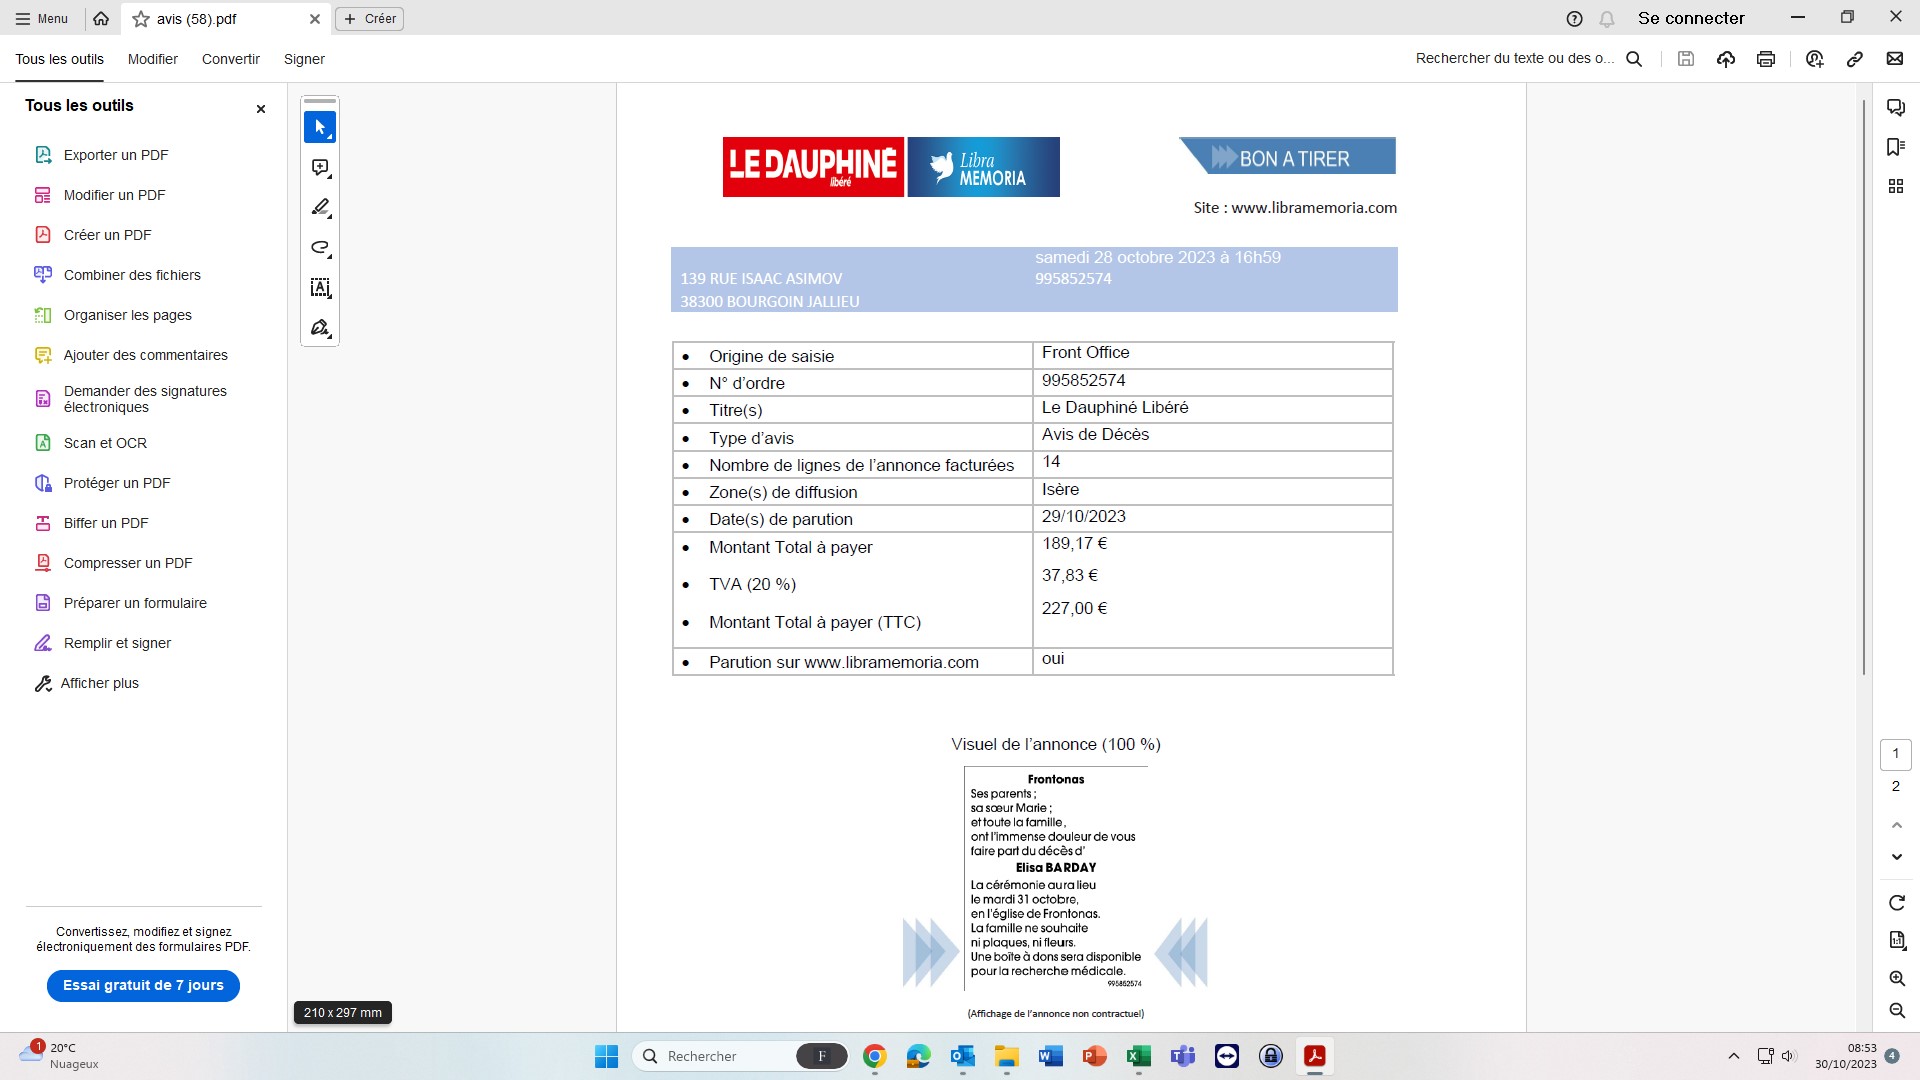Rotate the page view

point(1896,903)
